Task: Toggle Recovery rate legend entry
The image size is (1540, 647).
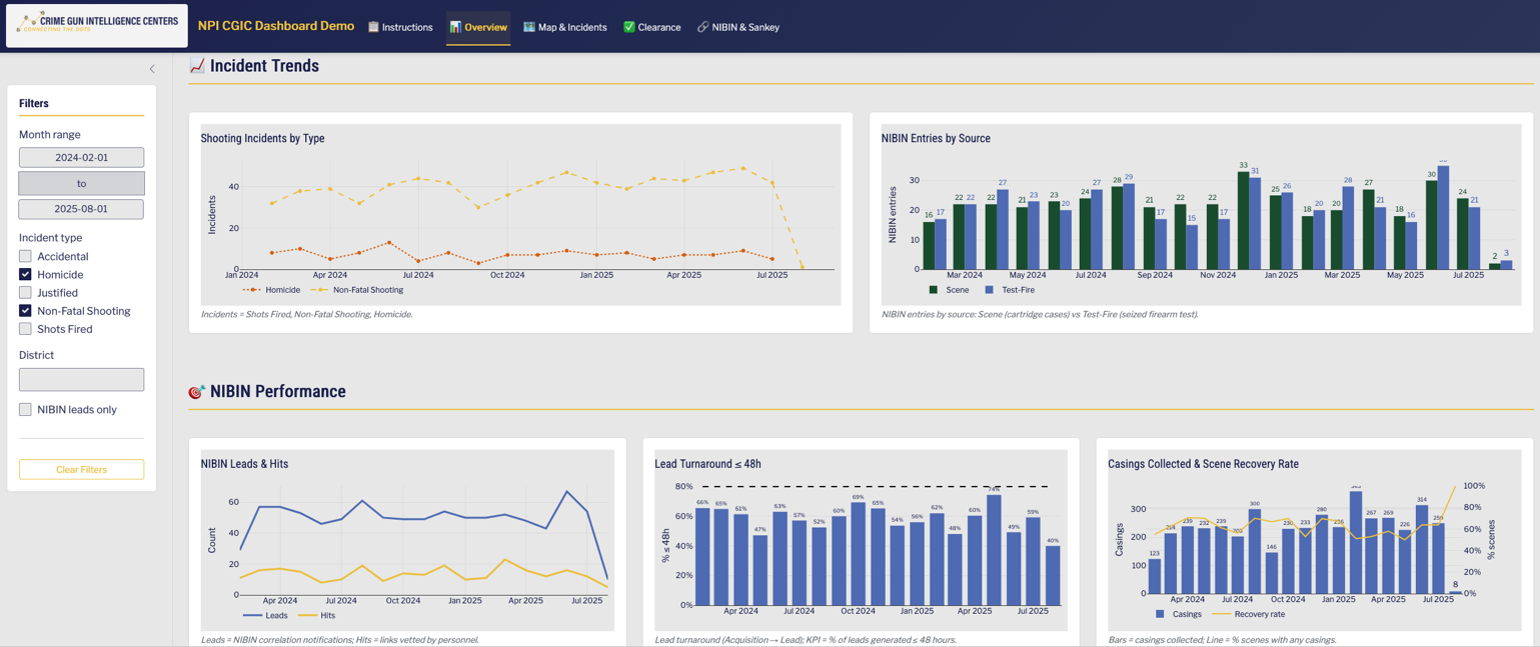Action: tap(1248, 614)
